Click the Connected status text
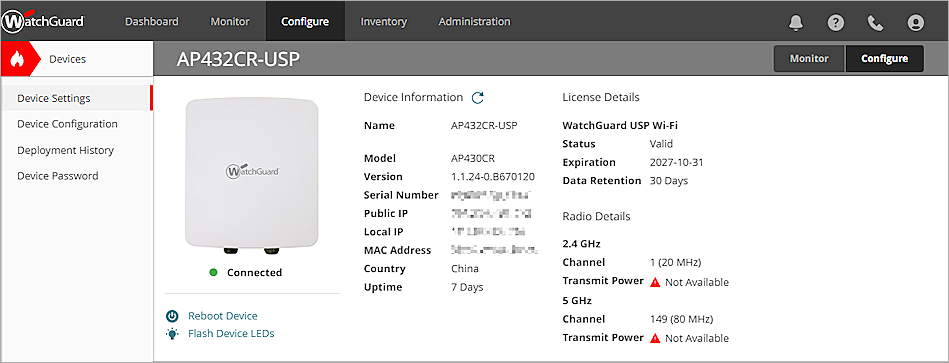The width and height of the screenshot is (949, 363). (x=254, y=272)
